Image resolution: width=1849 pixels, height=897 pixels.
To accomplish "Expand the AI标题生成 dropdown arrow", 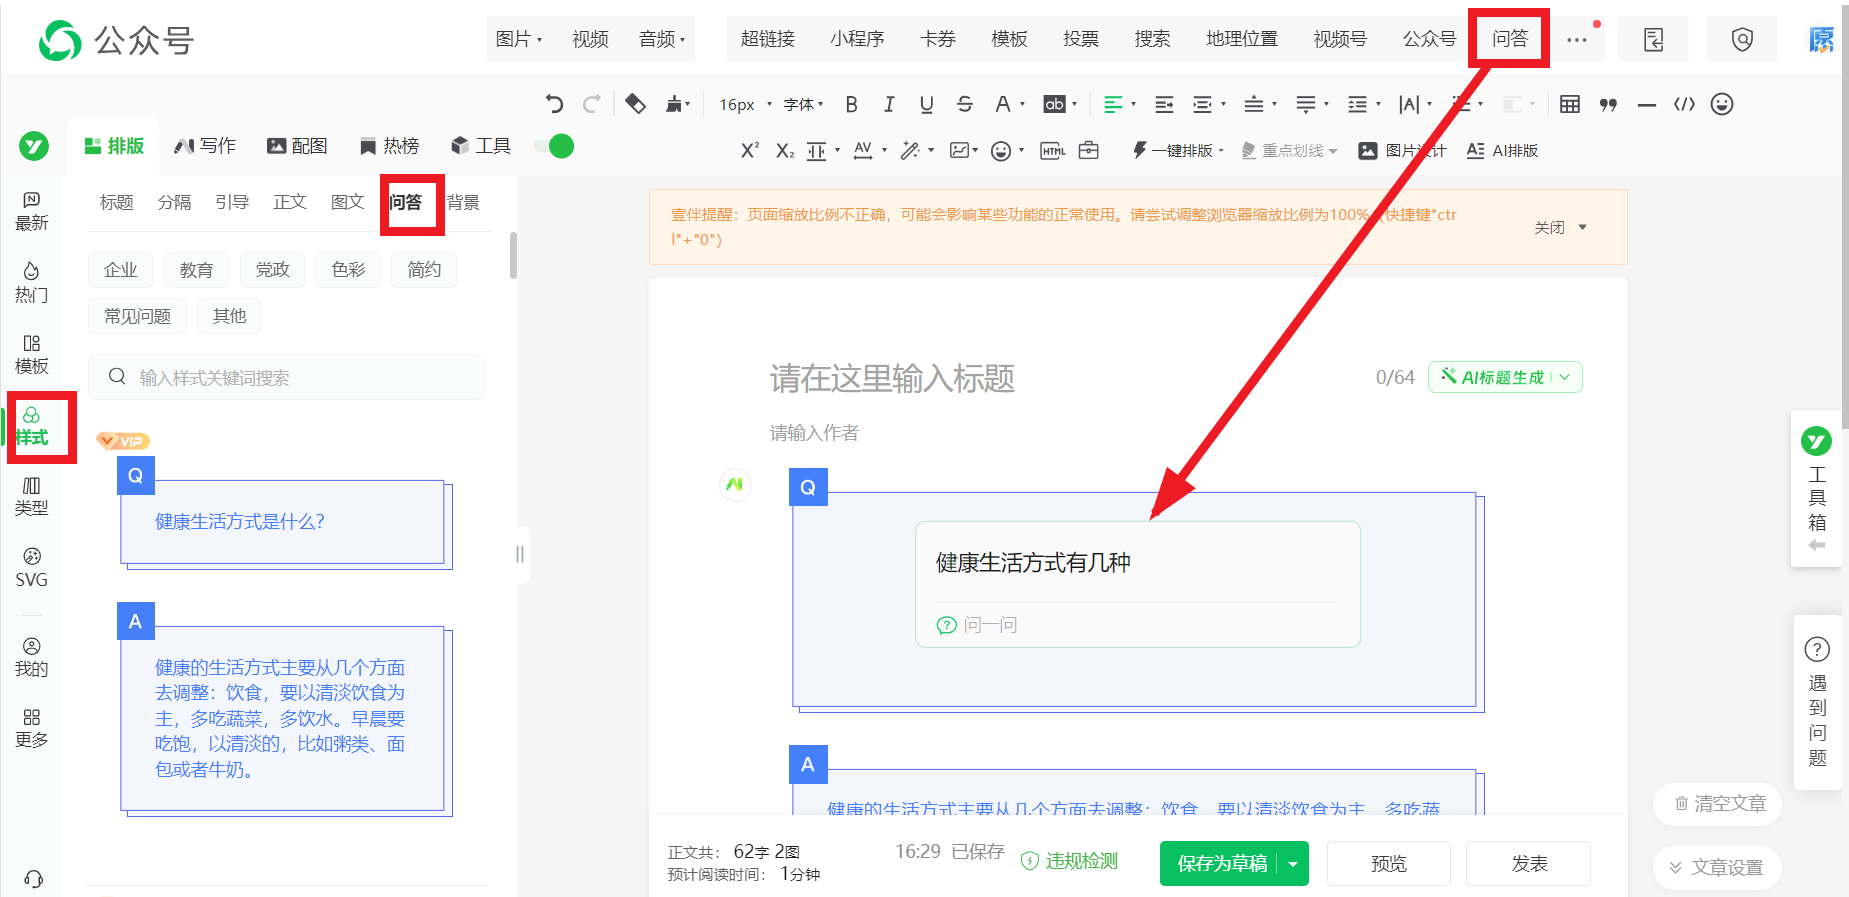I will [1565, 377].
